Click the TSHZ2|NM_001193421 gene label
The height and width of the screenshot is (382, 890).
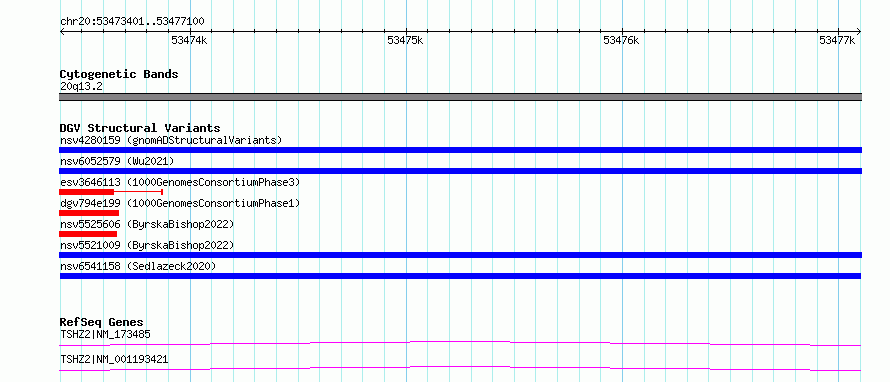click(x=114, y=359)
